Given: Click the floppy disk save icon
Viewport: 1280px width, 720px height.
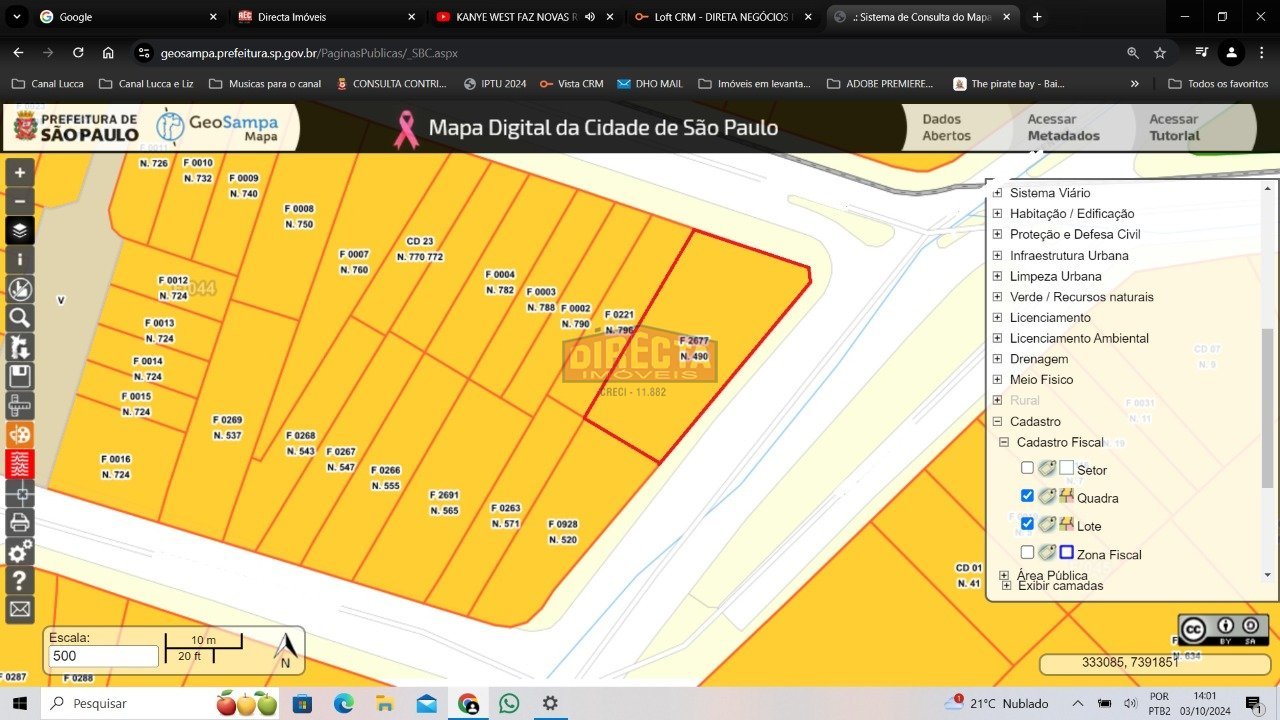Looking at the screenshot, I should [20, 376].
